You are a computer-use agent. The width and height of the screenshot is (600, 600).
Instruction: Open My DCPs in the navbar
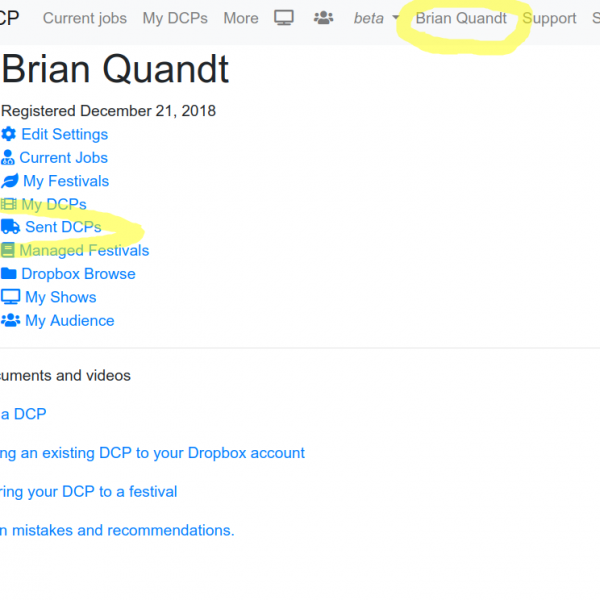click(175, 18)
